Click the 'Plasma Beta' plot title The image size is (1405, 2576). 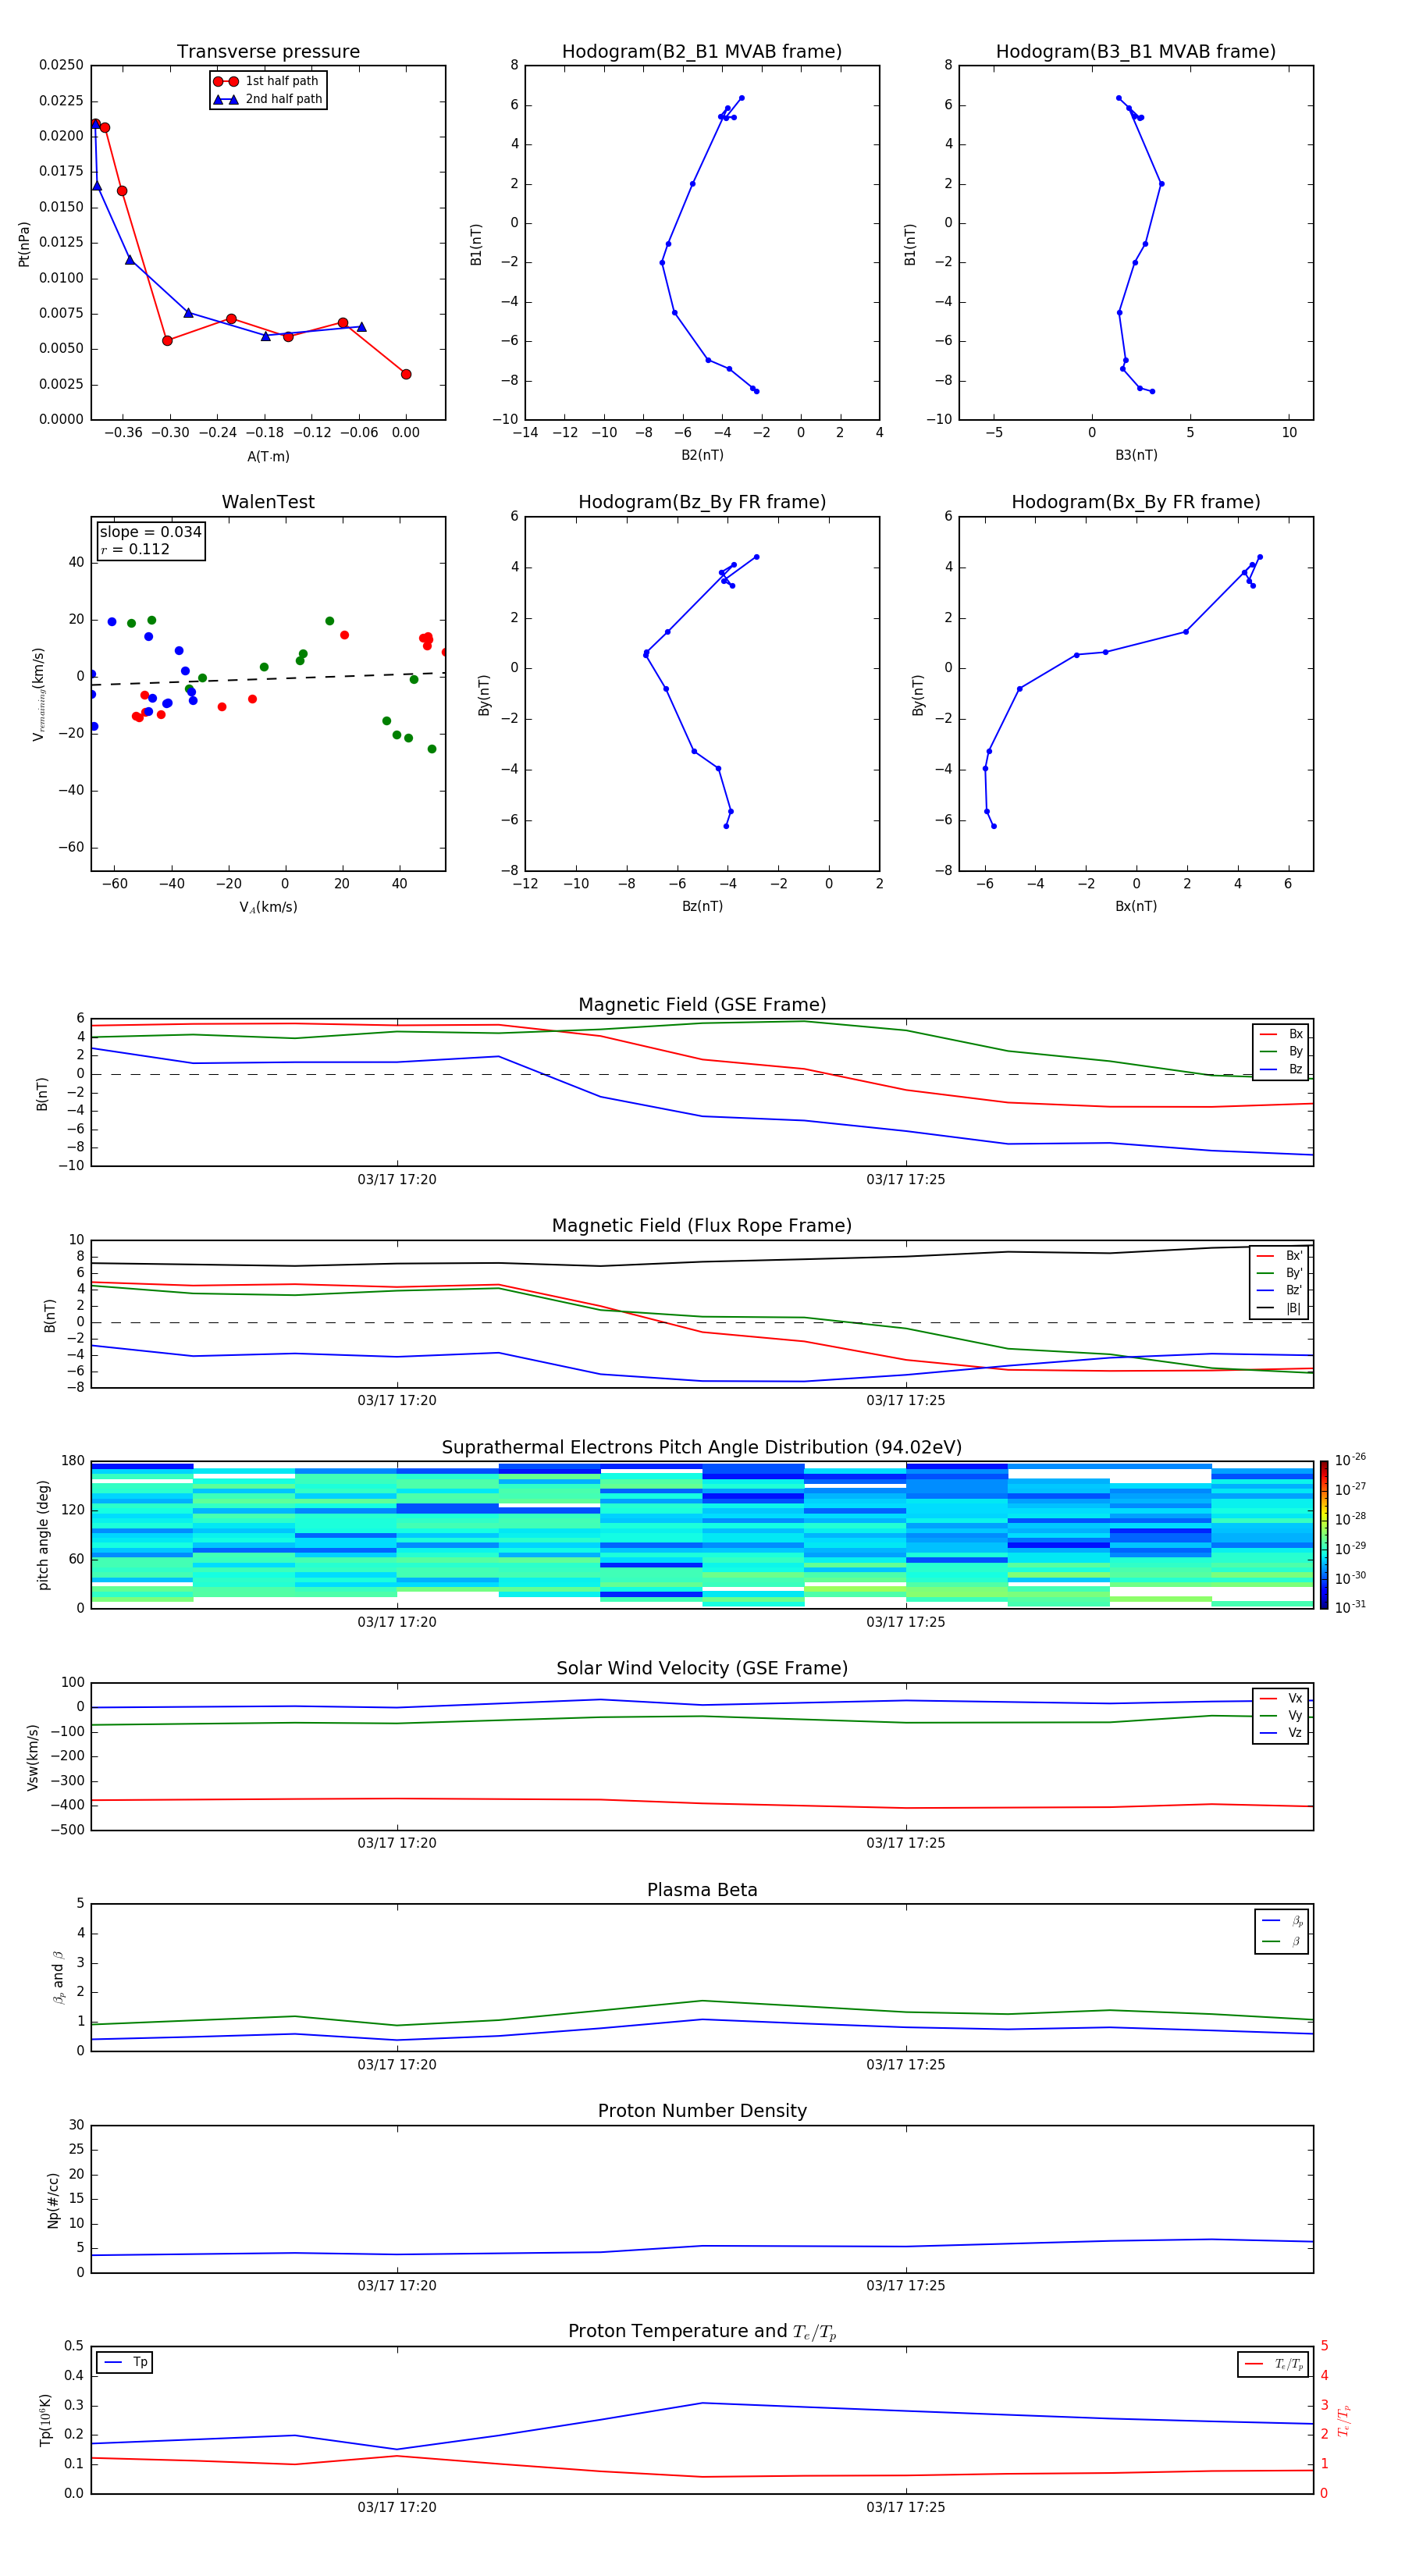(x=702, y=1890)
